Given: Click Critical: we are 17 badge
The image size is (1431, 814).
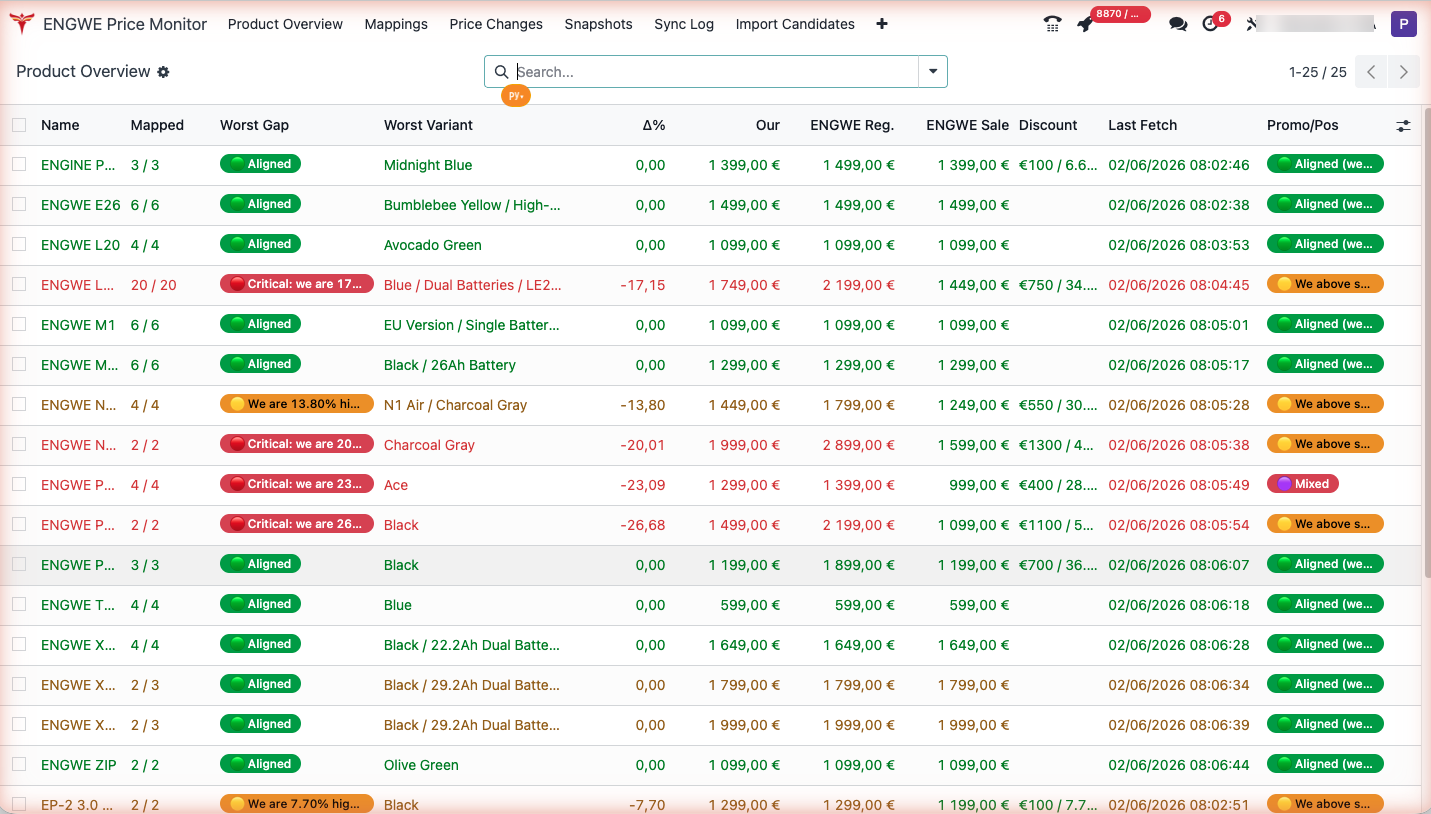Looking at the screenshot, I should [297, 284].
